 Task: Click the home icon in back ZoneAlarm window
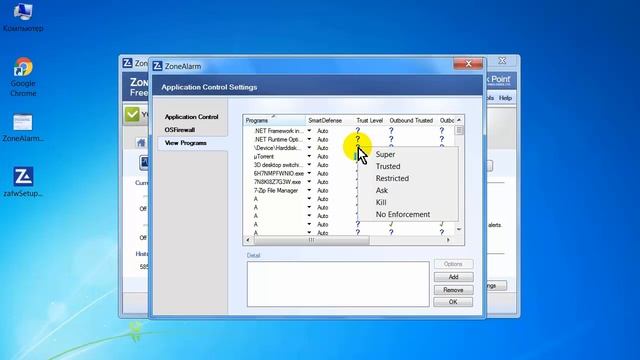[141, 142]
